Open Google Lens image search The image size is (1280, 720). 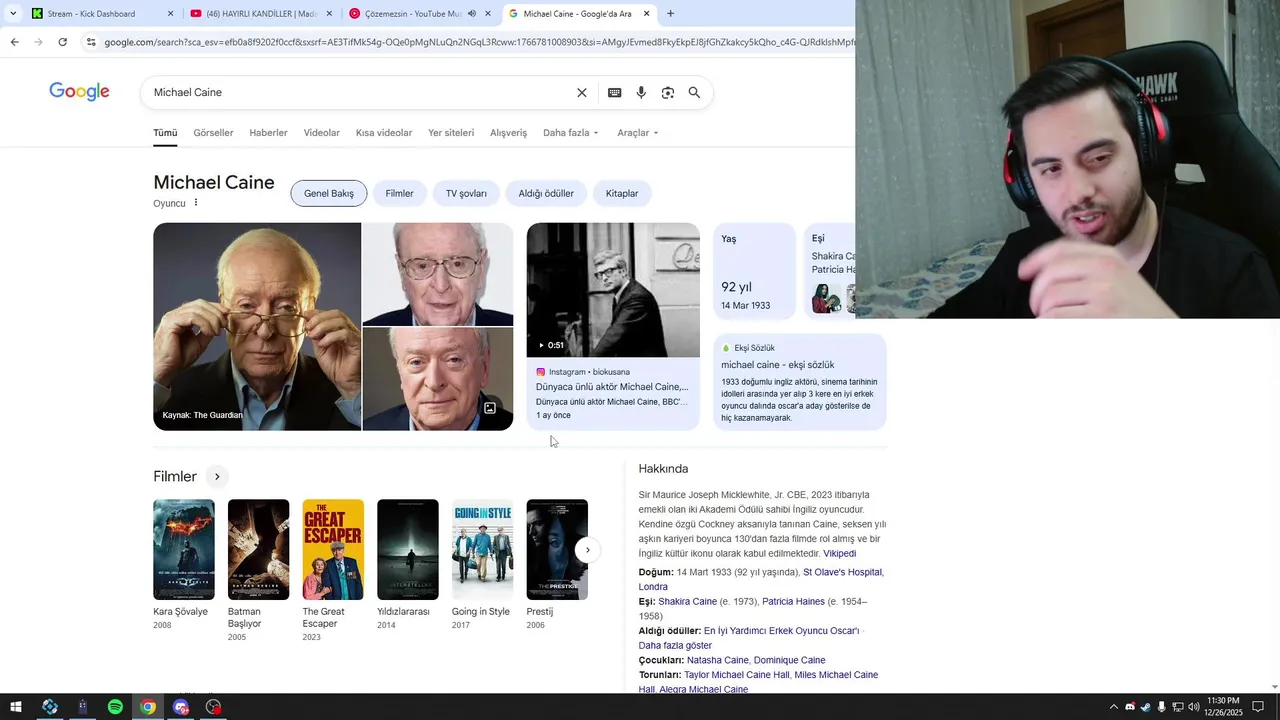pyautogui.click(x=667, y=92)
